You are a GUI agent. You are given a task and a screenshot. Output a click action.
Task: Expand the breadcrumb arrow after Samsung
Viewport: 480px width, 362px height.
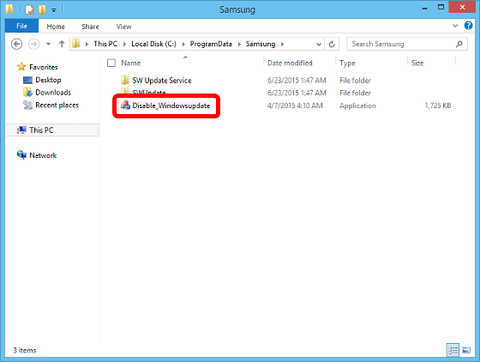click(x=282, y=44)
